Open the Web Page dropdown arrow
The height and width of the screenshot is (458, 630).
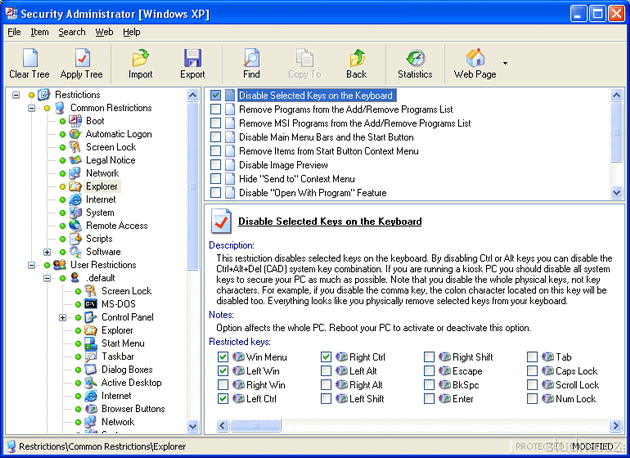505,62
